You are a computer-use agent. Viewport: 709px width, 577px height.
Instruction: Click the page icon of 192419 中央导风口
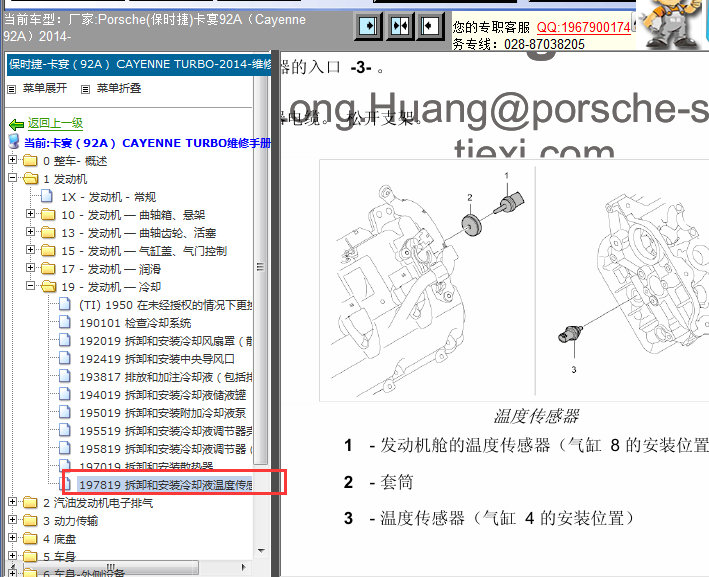click(x=65, y=358)
